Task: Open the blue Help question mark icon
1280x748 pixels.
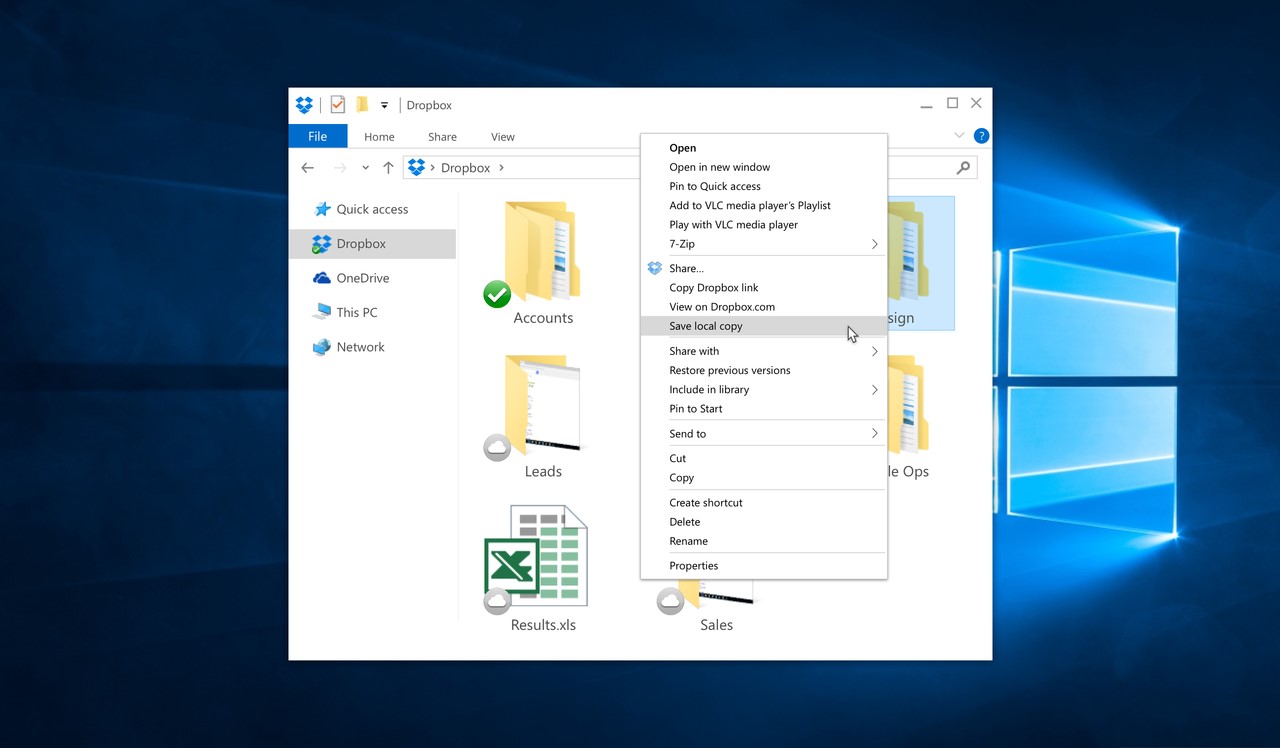Action: pos(981,136)
